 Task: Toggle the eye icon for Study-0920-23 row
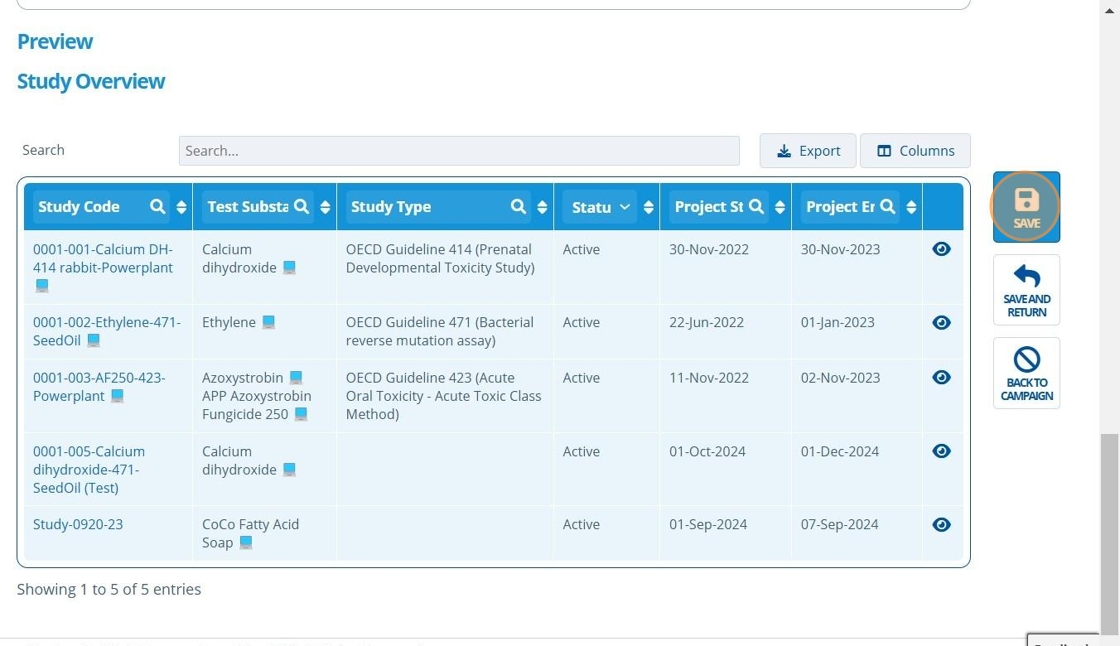[941, 525]
